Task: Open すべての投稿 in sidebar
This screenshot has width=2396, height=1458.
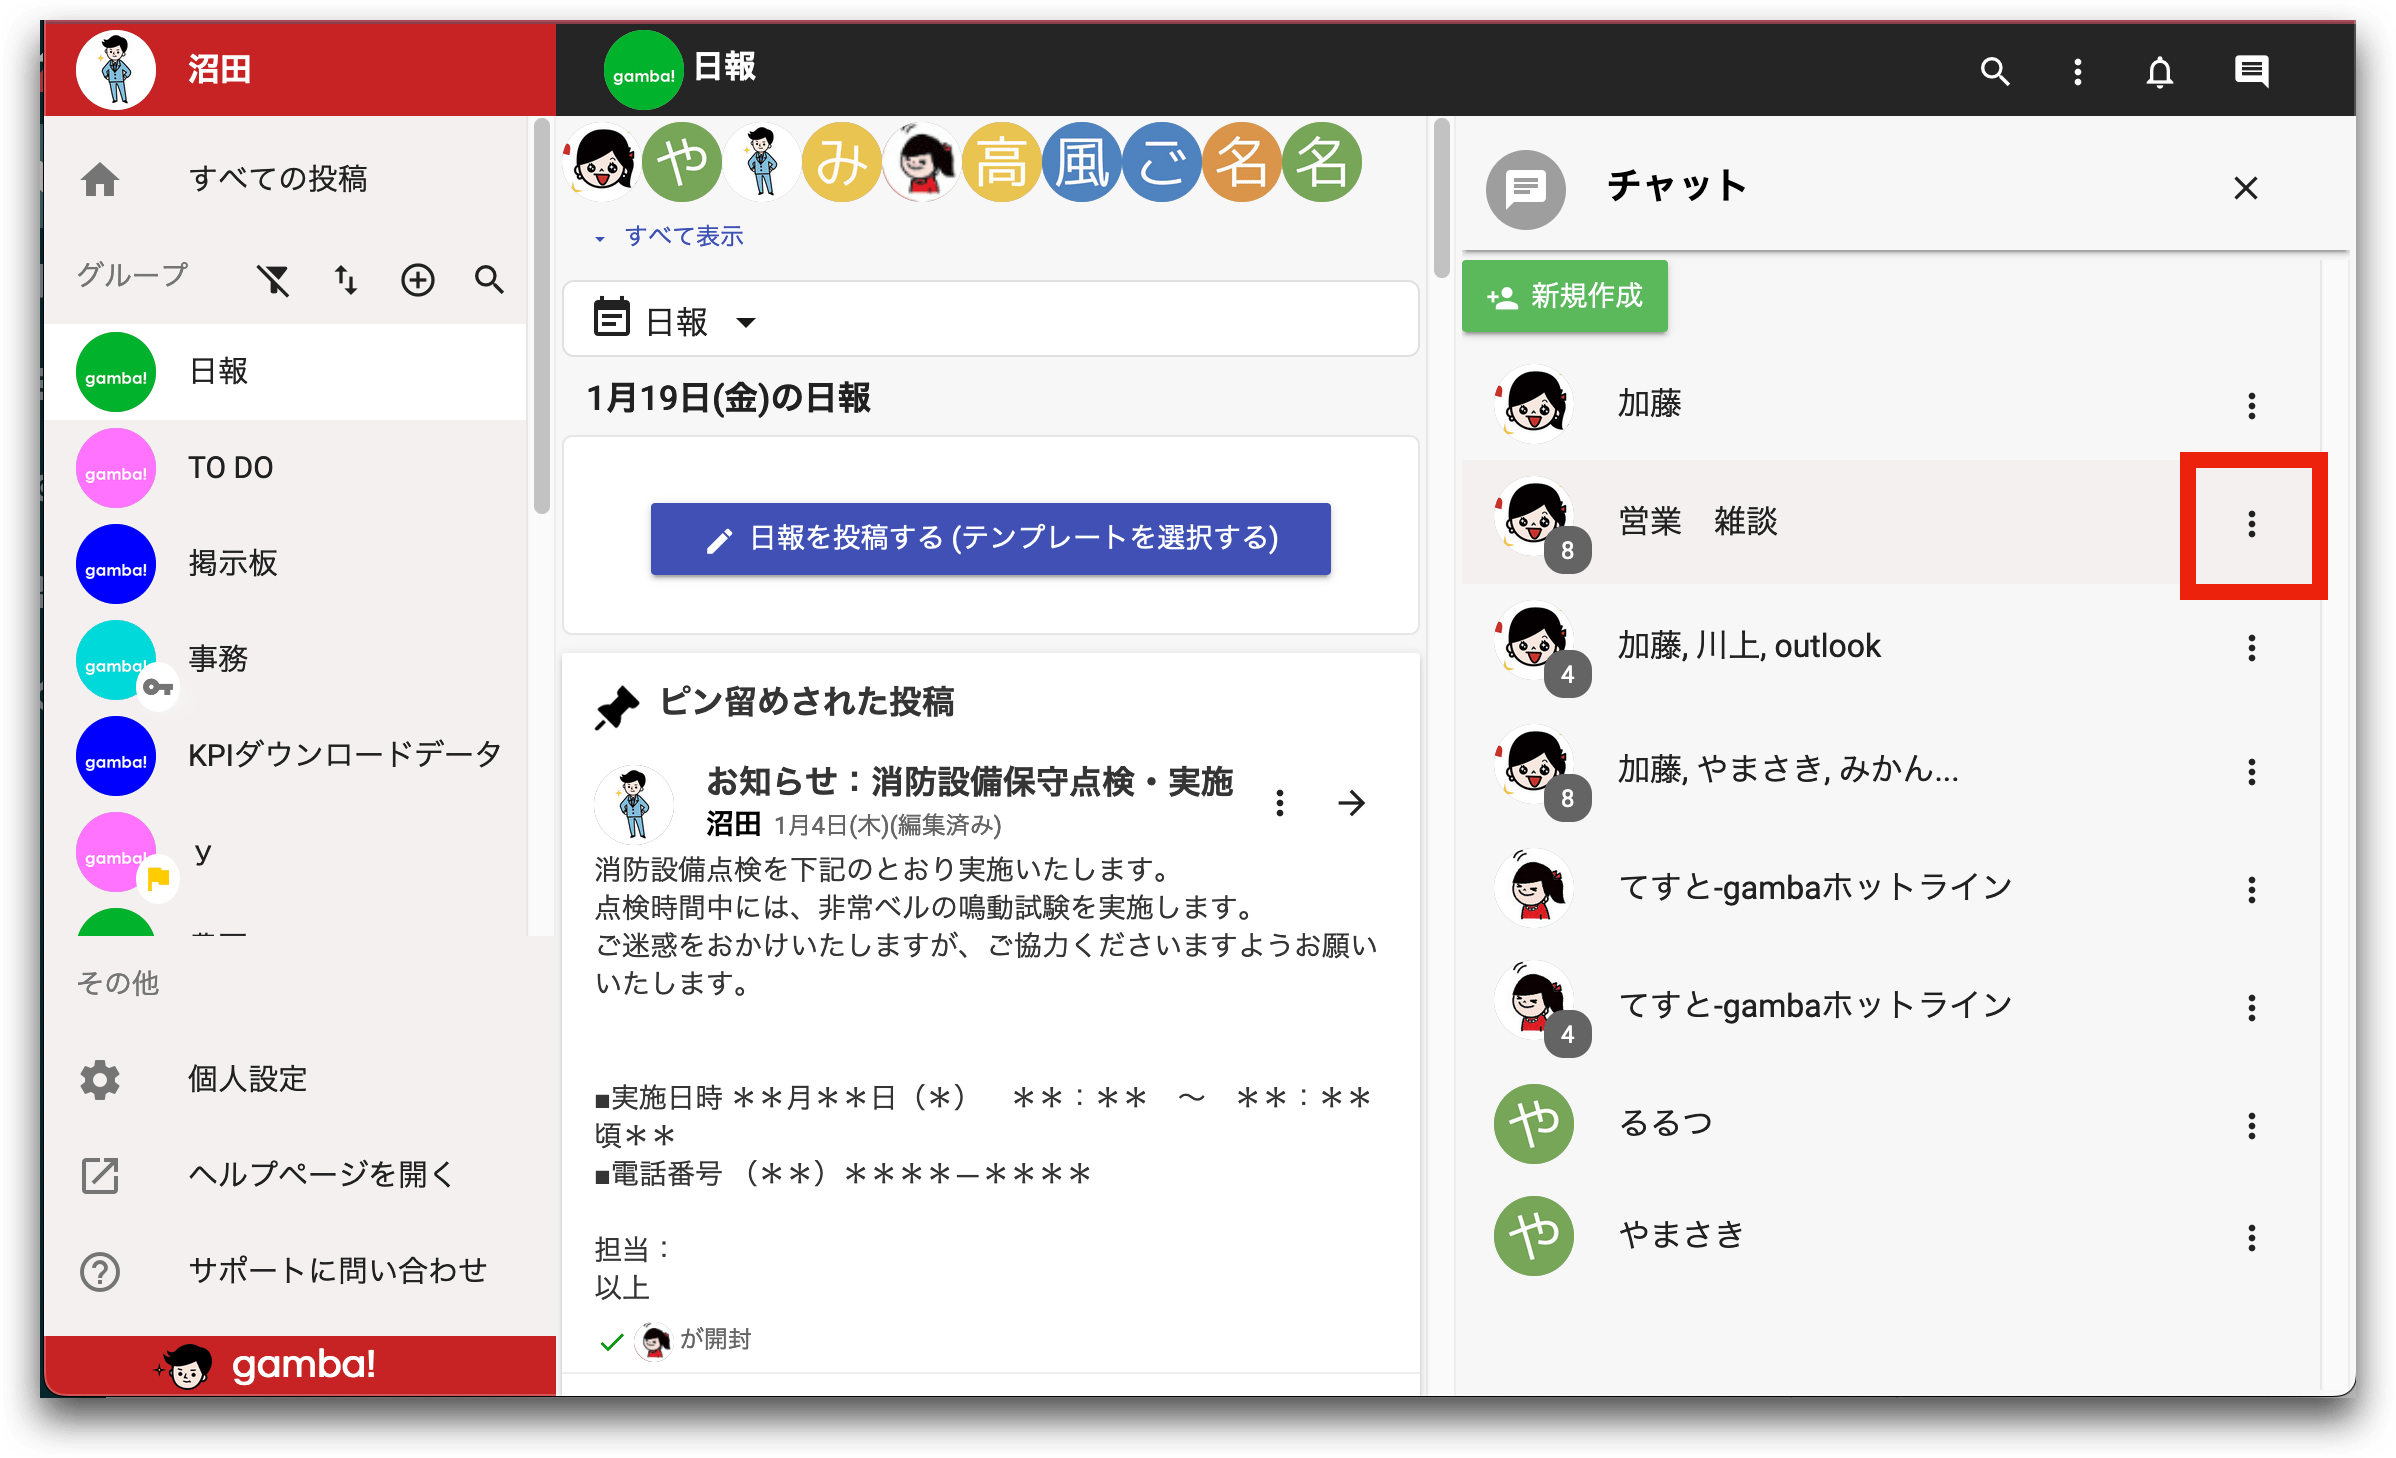Action: [277, 179]
